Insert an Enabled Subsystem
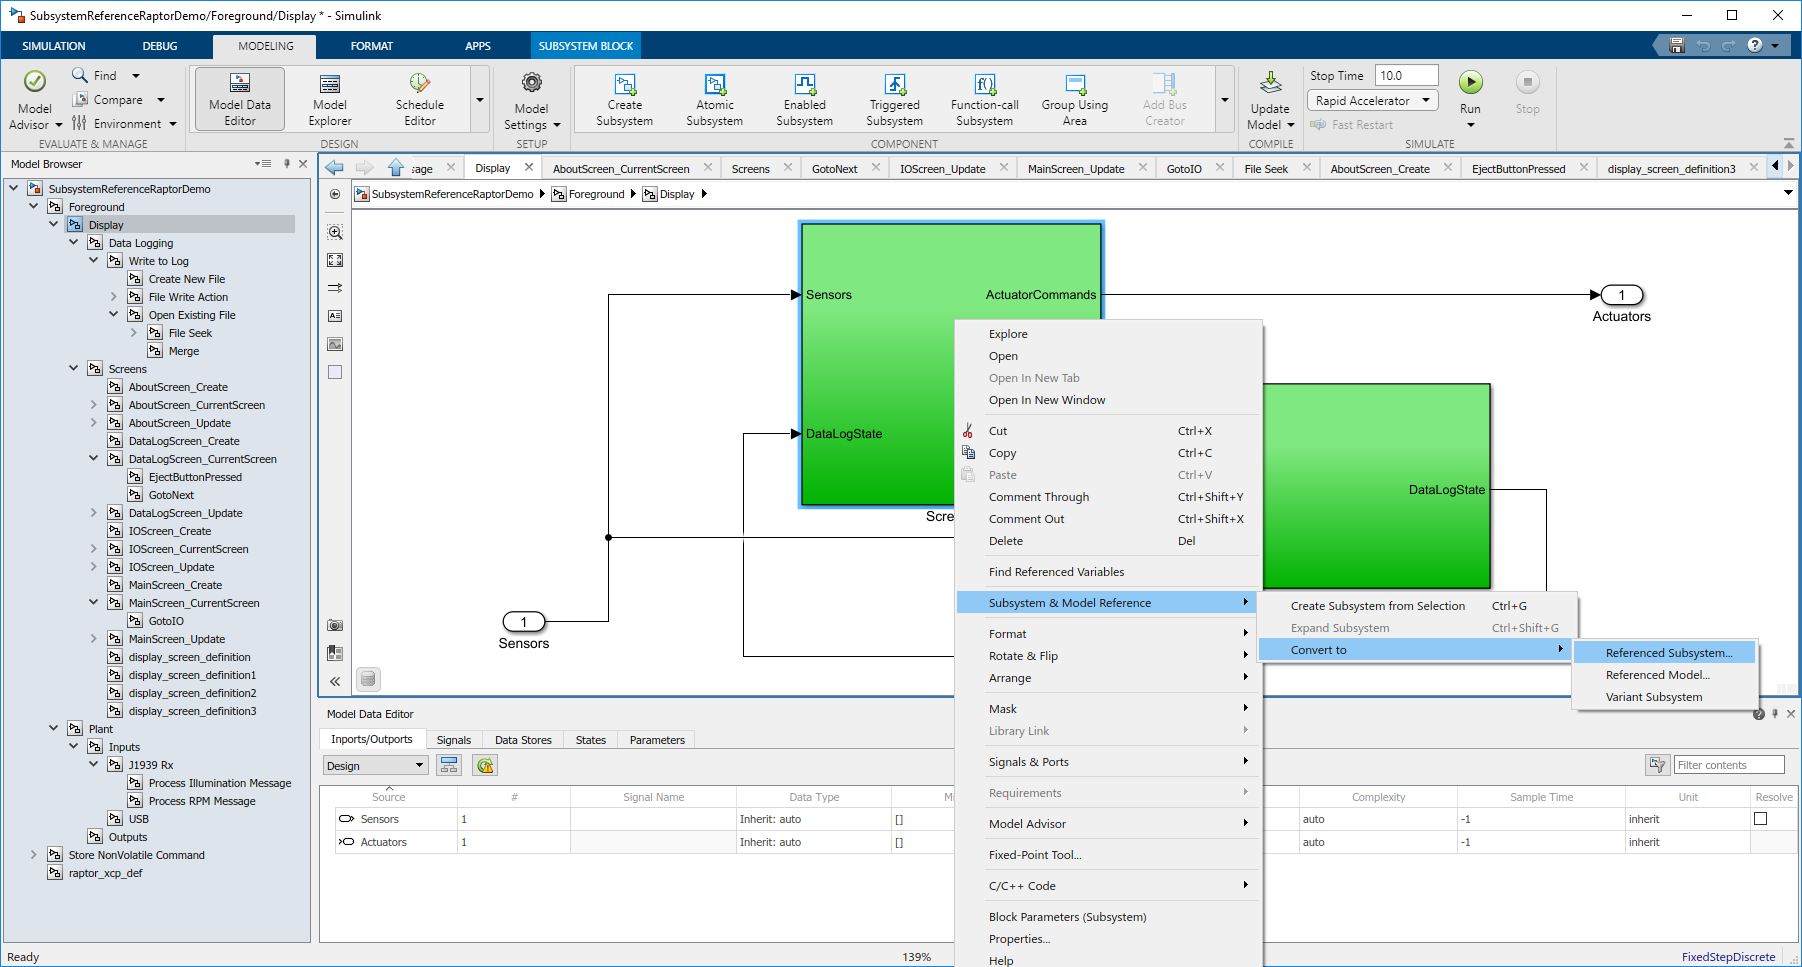 point(805,100)
